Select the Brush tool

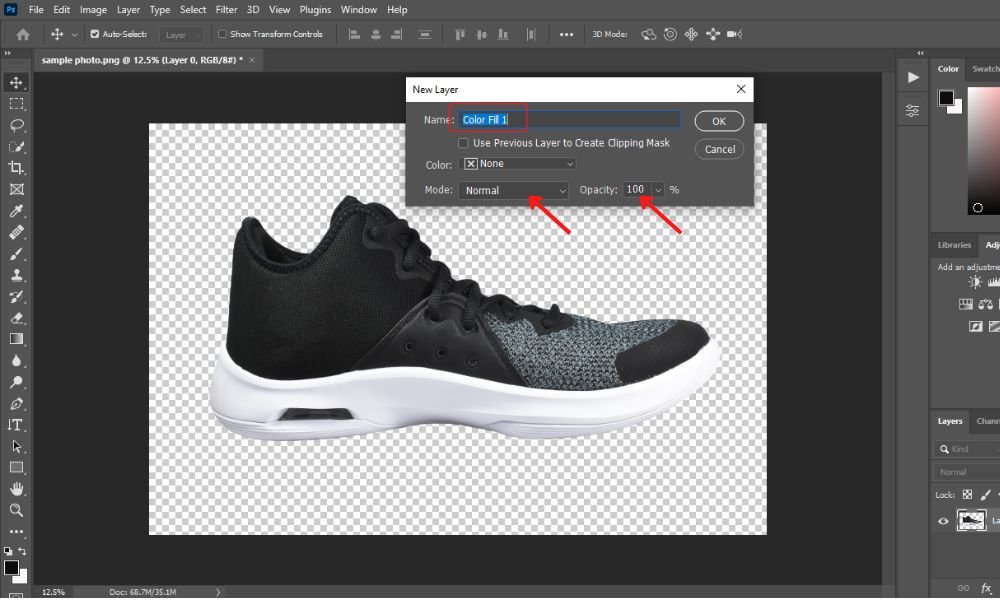[x=16, y=254]
